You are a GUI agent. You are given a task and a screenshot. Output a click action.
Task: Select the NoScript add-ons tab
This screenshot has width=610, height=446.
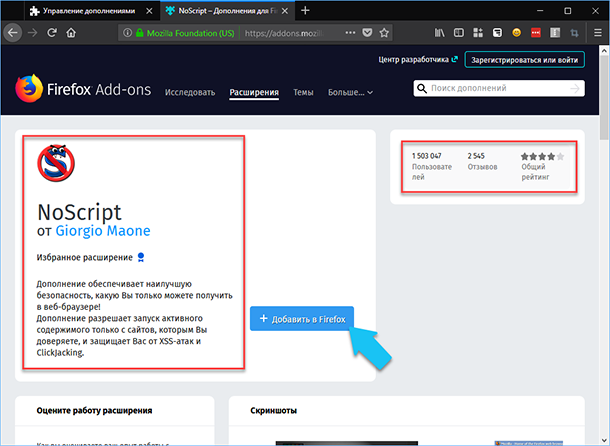[x=227, y=11]
